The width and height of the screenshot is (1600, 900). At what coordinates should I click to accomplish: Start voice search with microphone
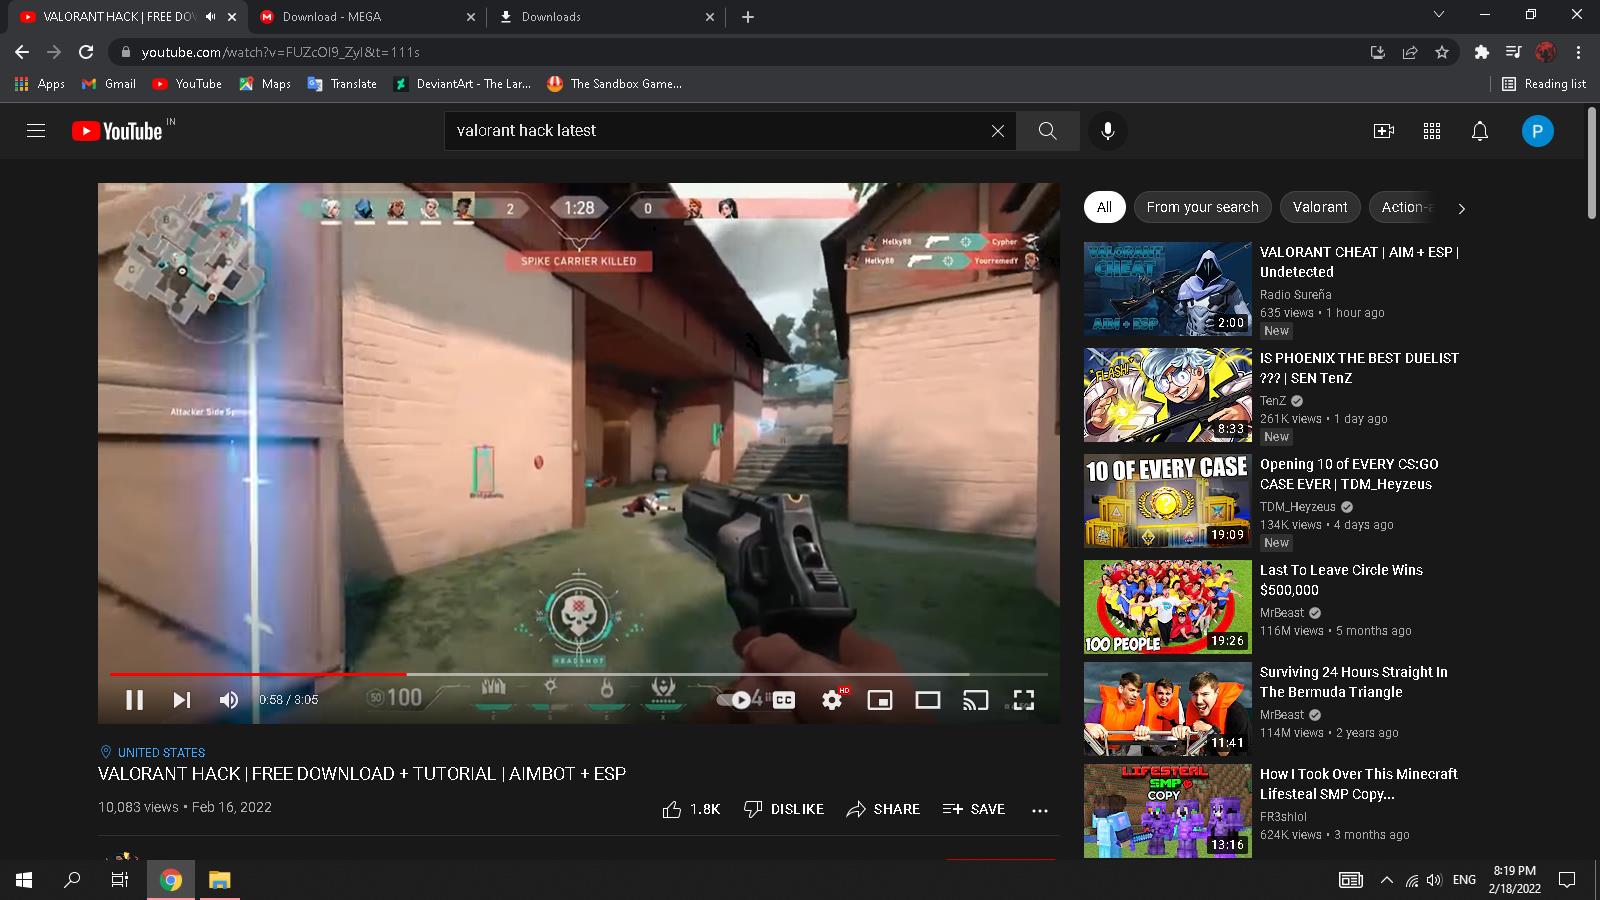coord(1107,131)
